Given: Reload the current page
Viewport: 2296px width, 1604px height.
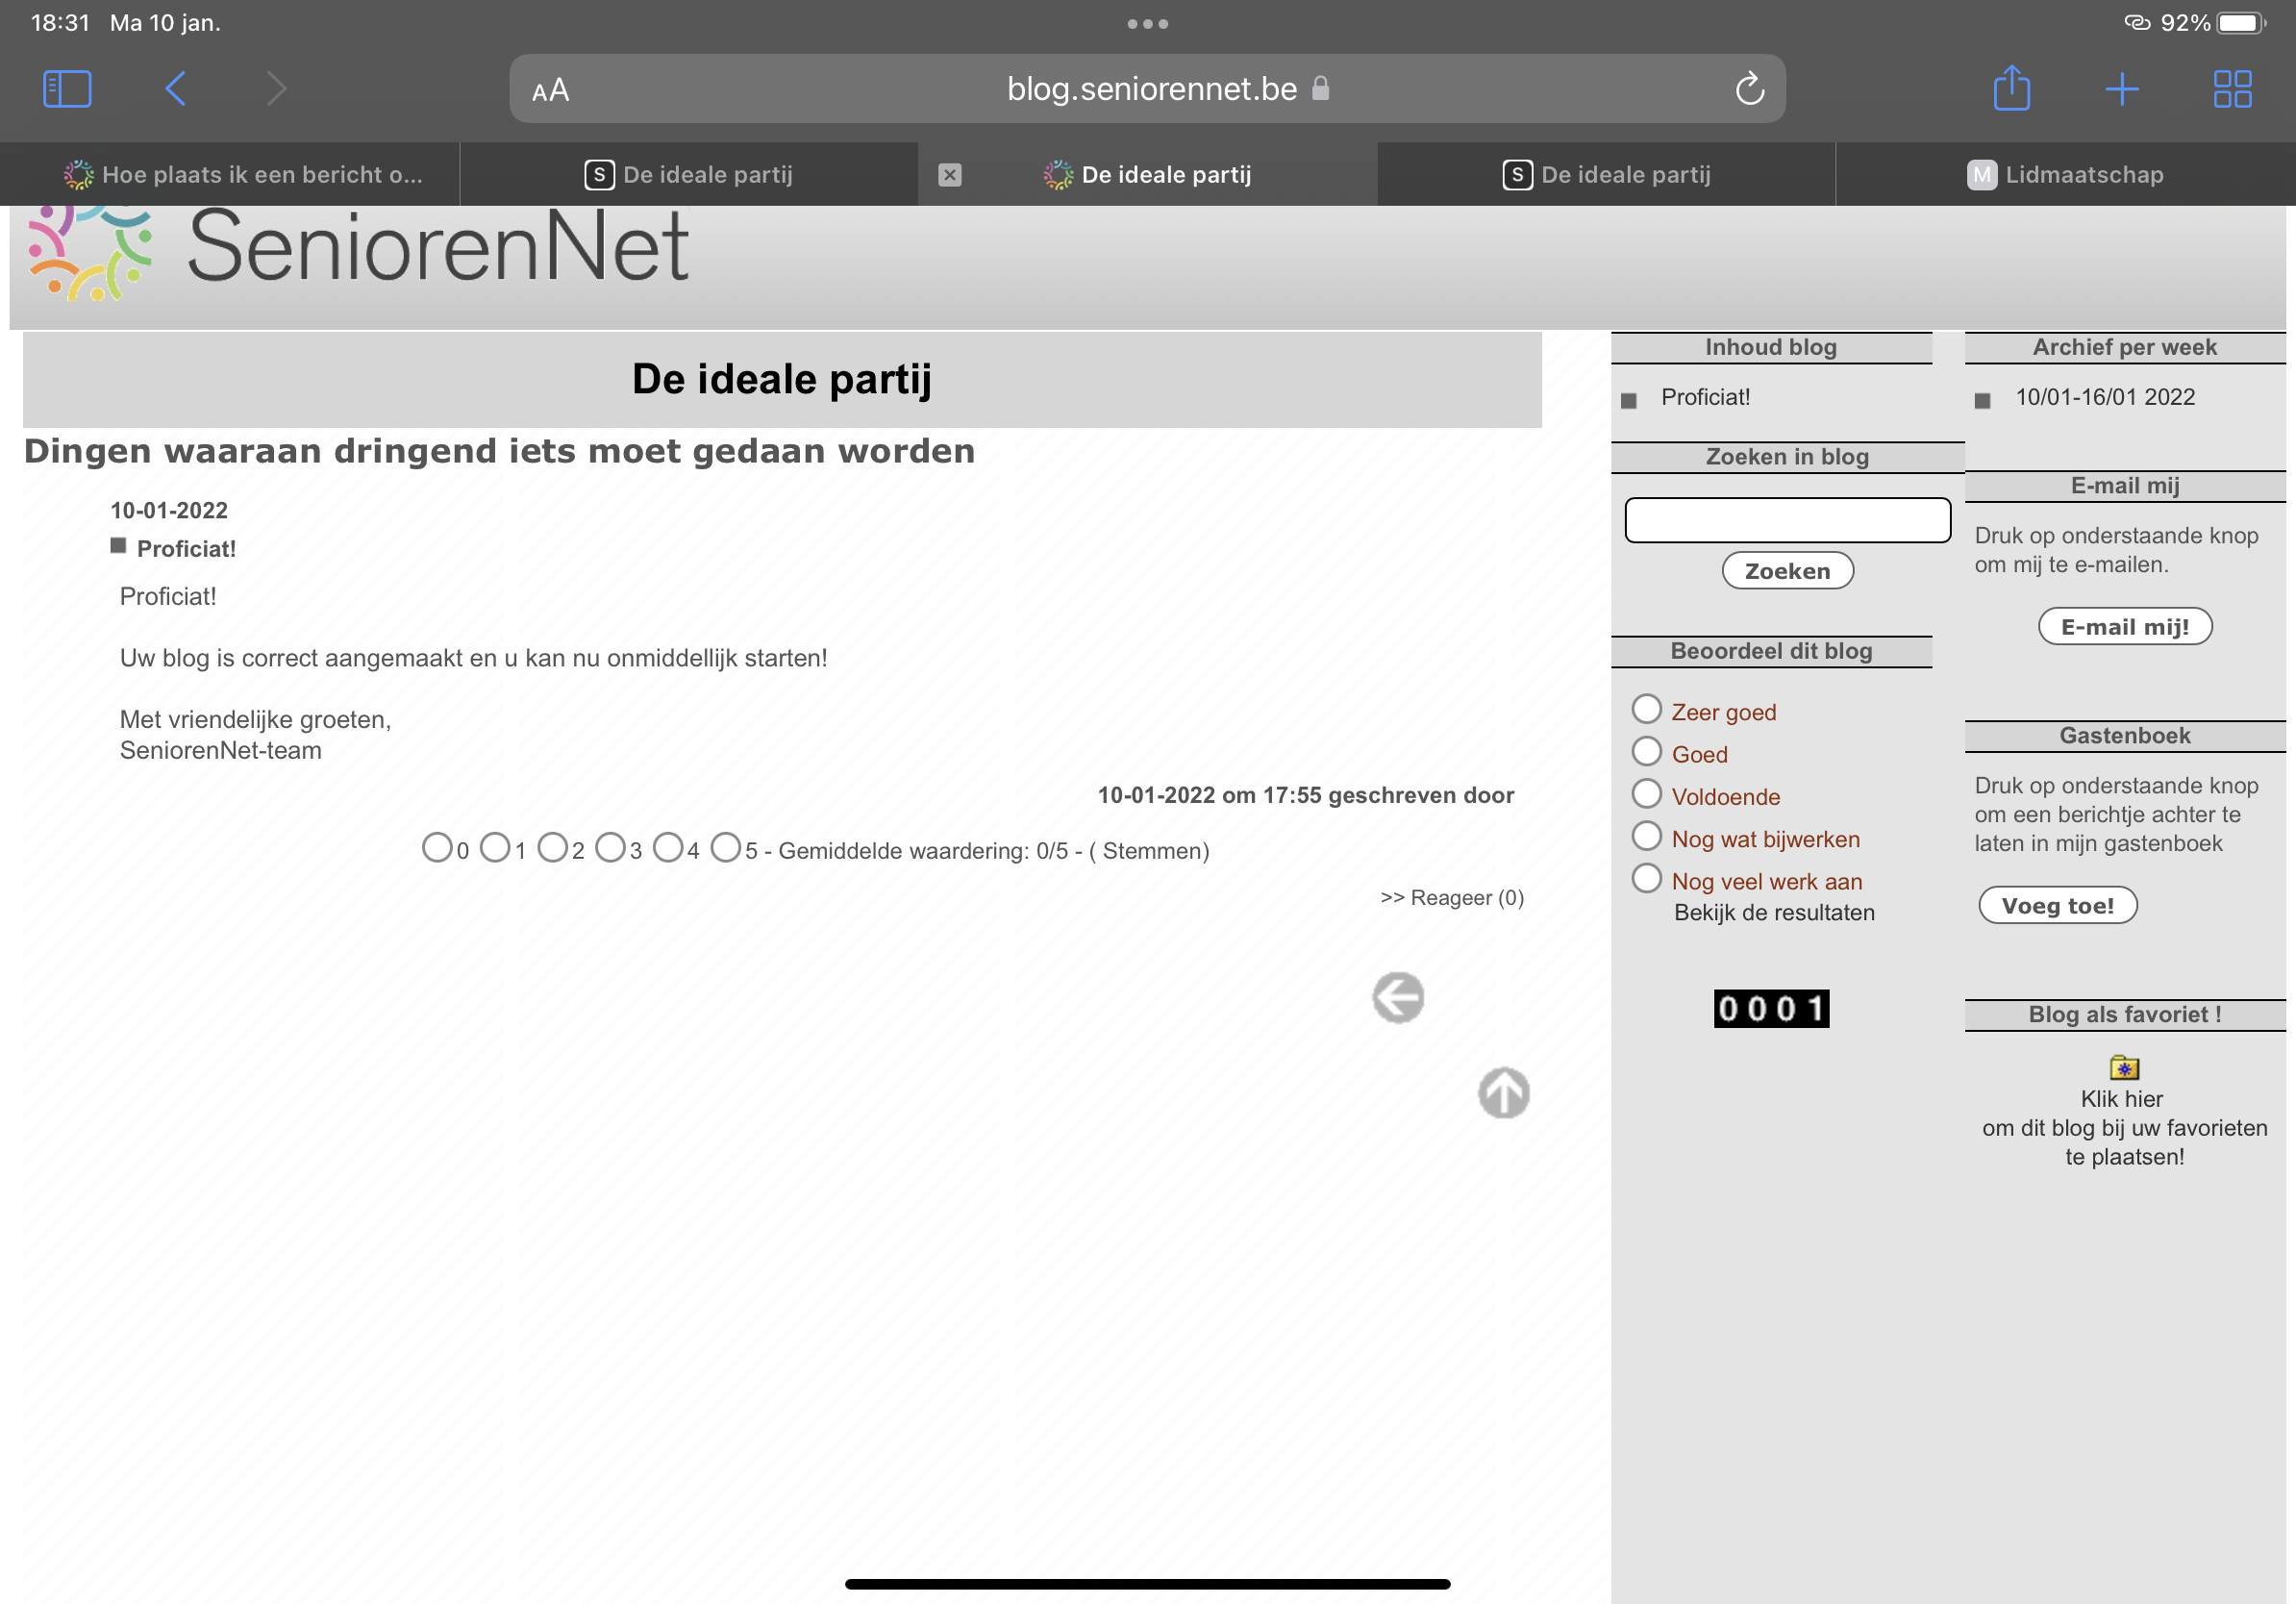Looking at the screenshot, I should 1748,88.
